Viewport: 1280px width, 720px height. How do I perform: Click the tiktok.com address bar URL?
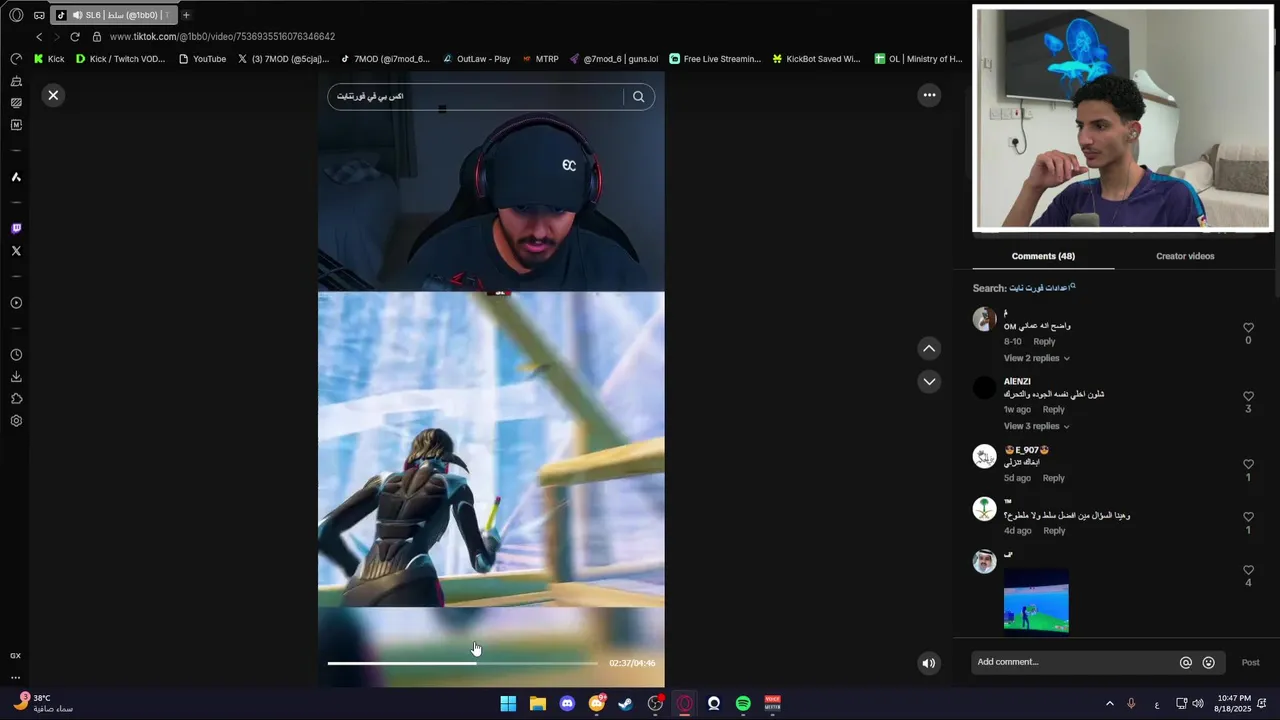222,37
